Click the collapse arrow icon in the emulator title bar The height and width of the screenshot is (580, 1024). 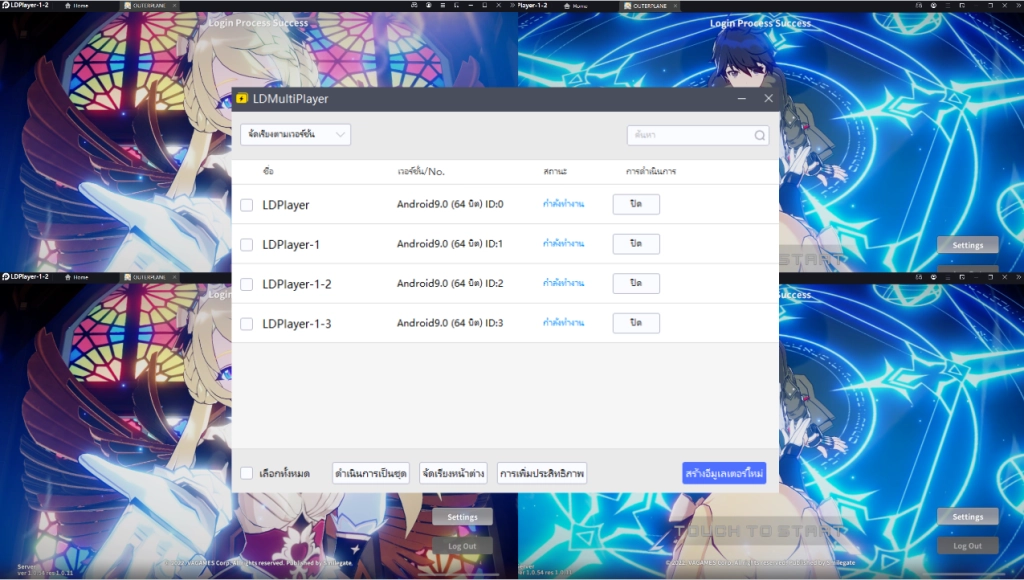[513, 5]
